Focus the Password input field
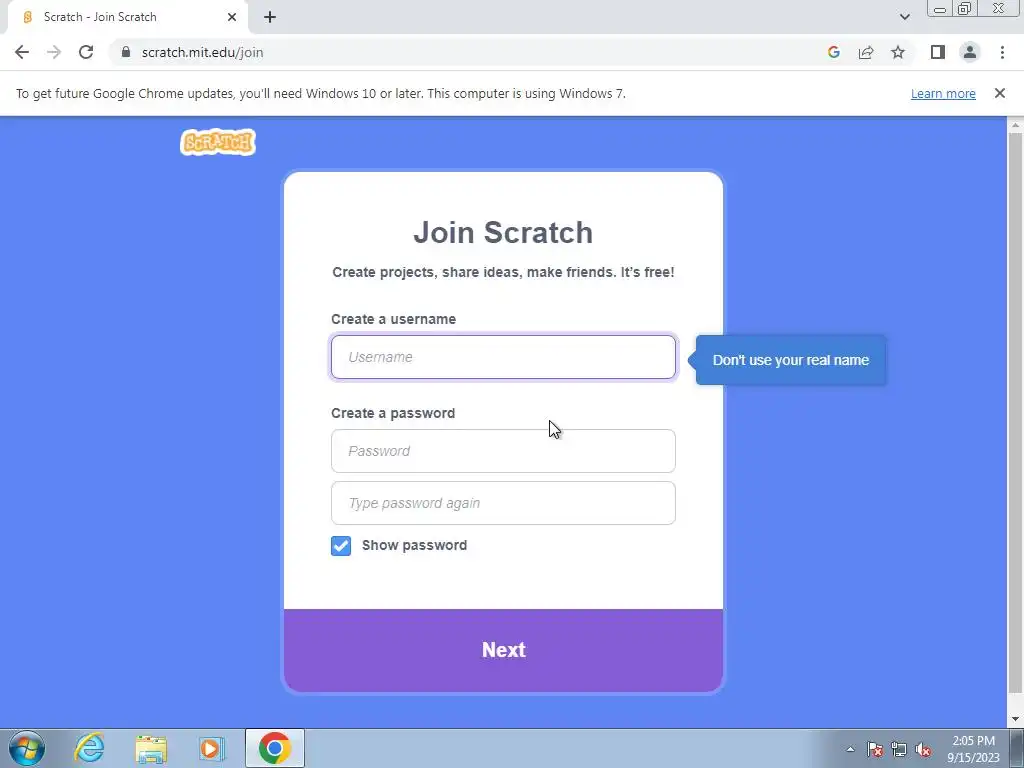1024x768 pixels. click(503, 451)
